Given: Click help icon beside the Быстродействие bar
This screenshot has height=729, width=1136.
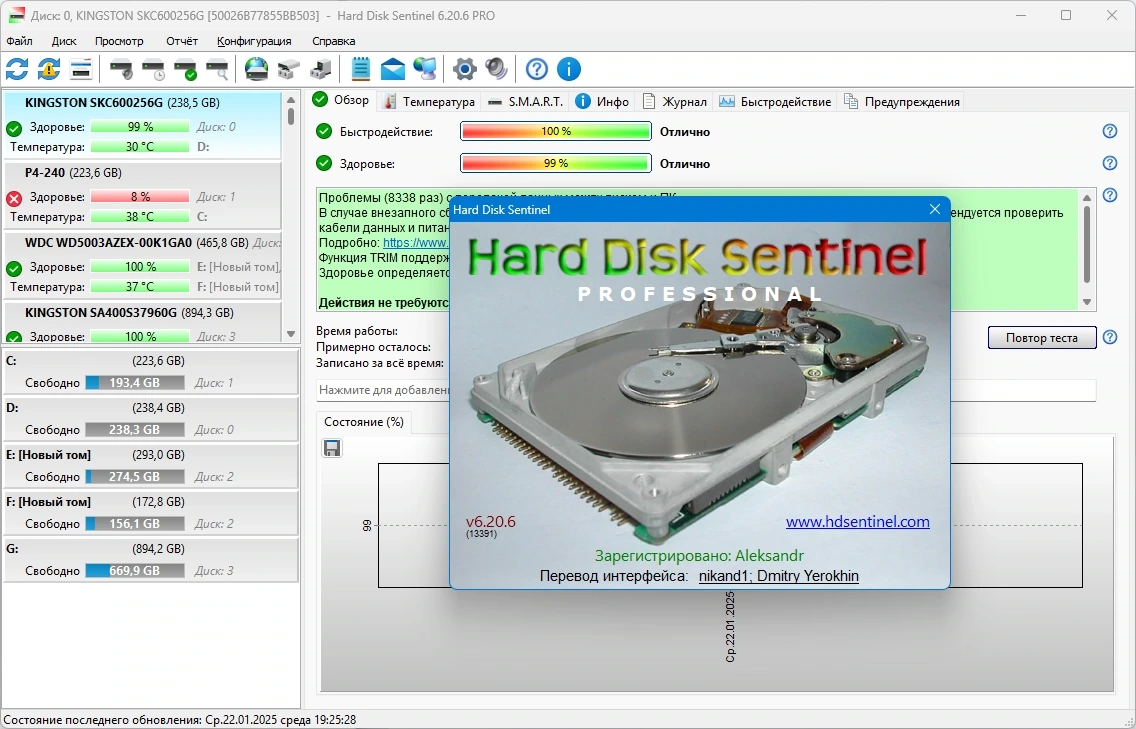Looking at the screenshot, I should (x=1110, y=131).
